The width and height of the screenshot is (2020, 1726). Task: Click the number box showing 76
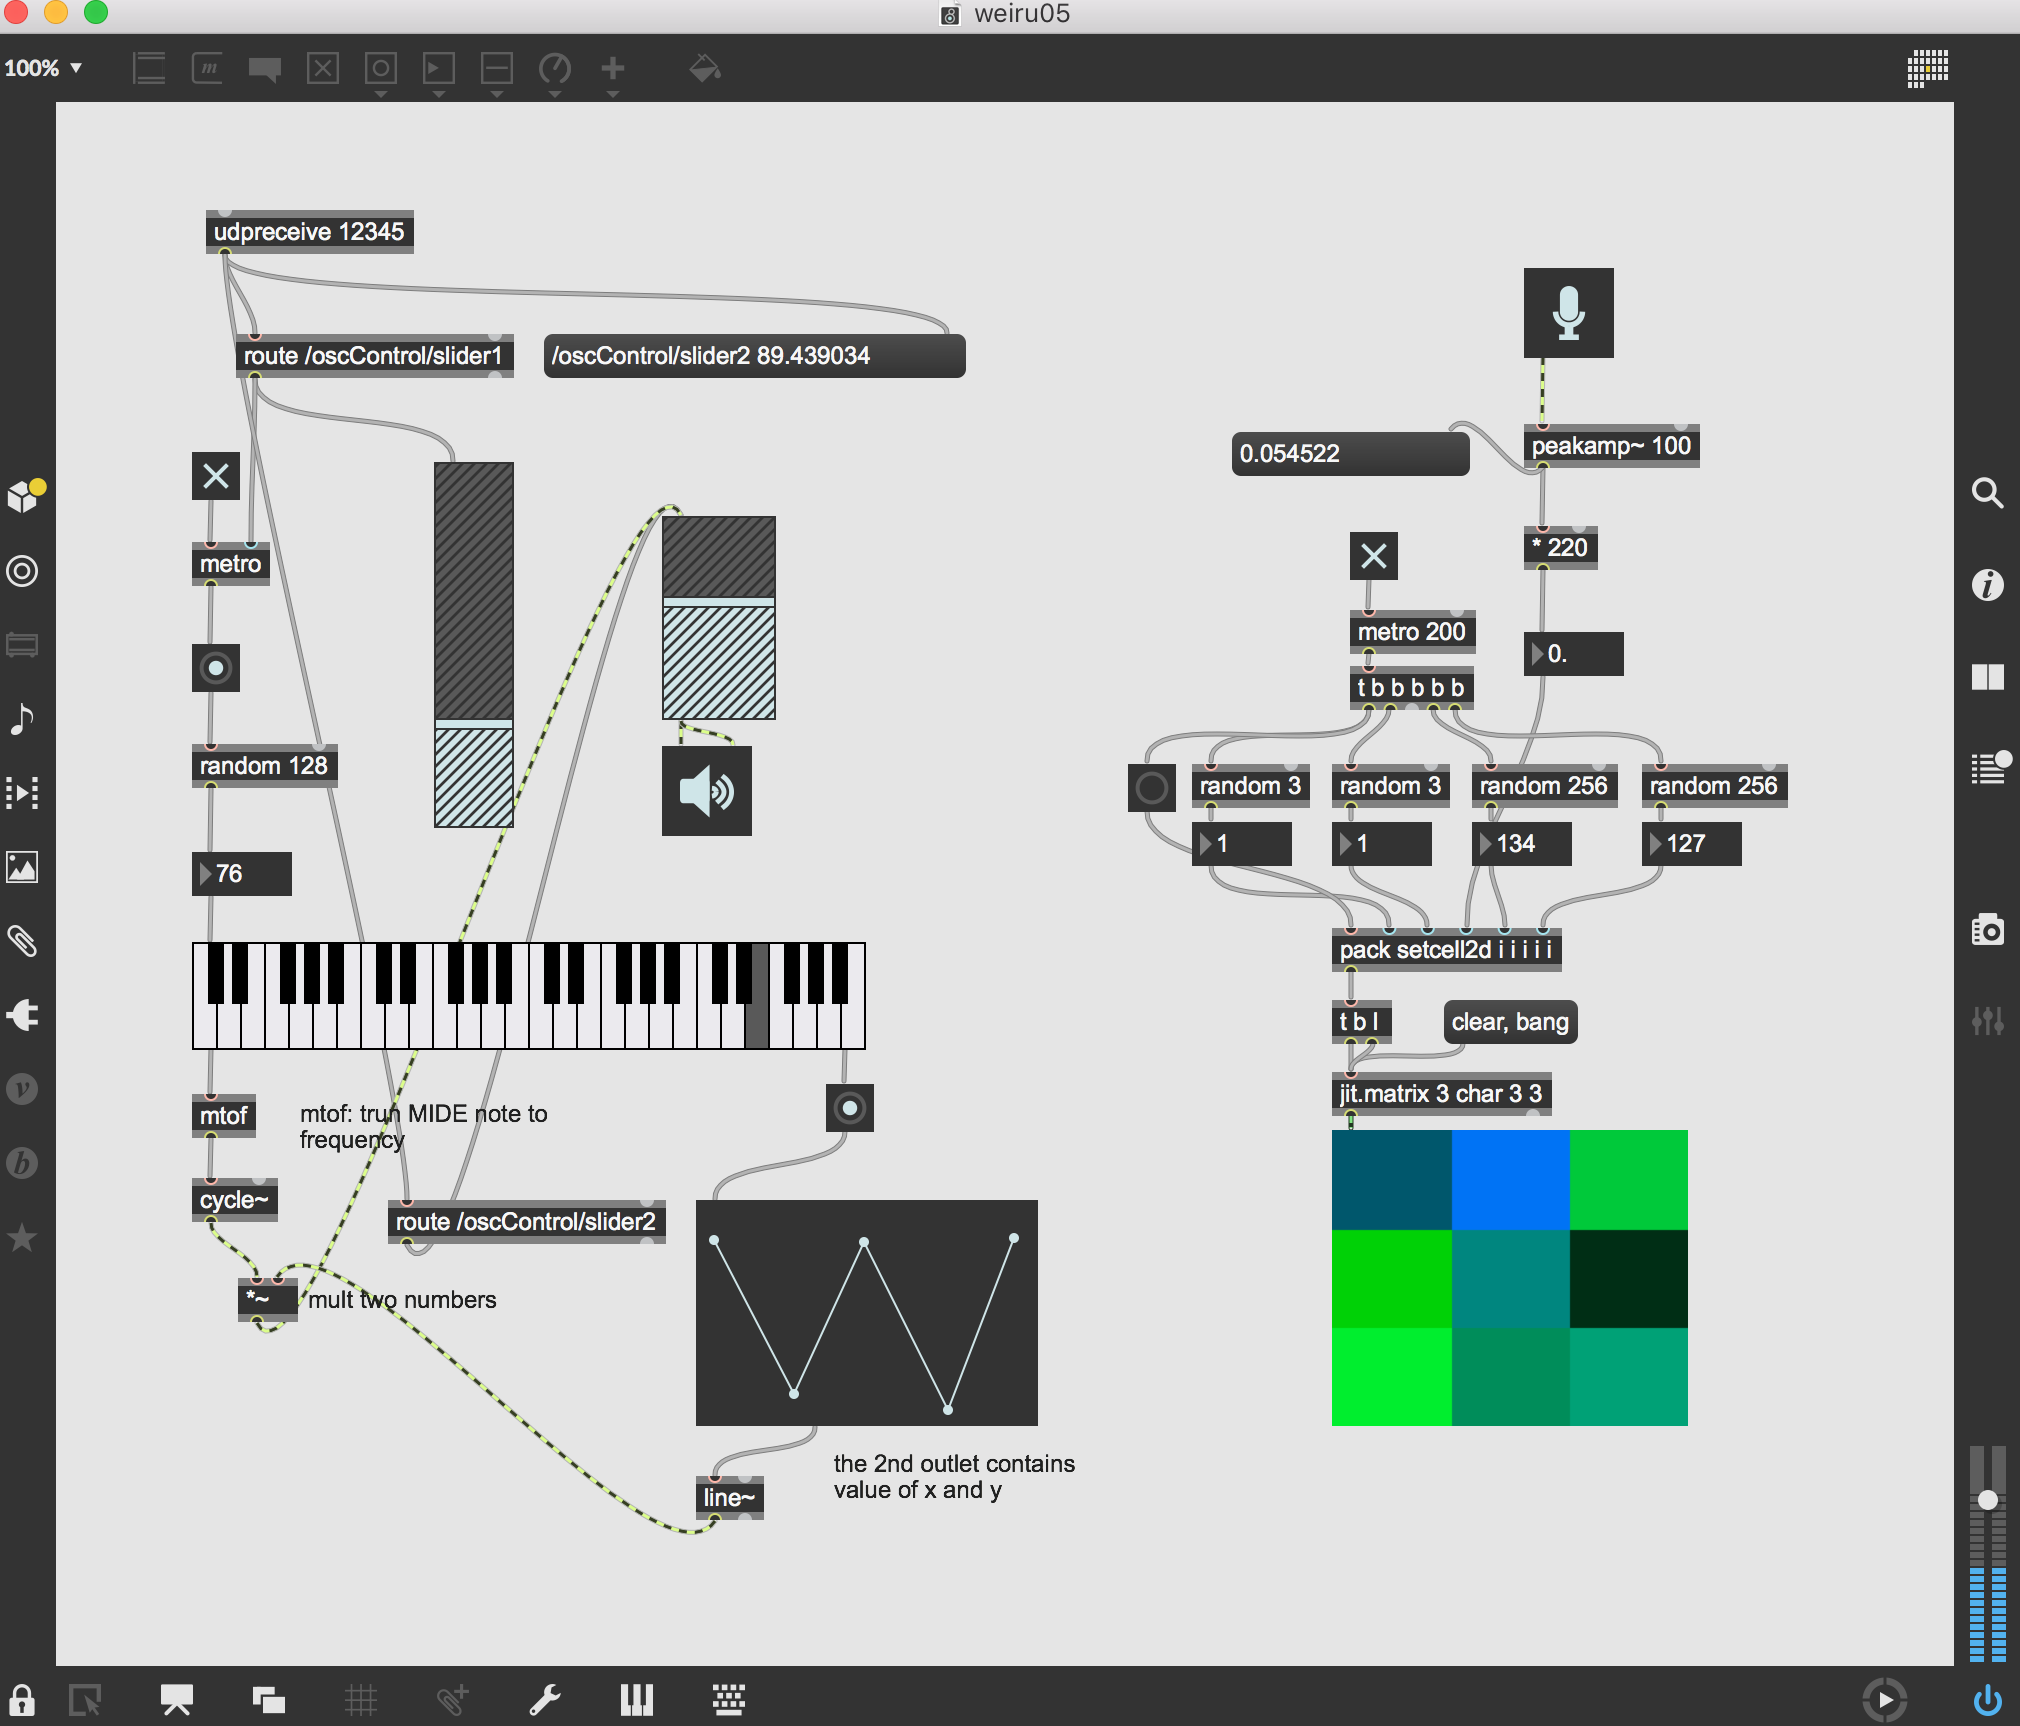tap(242, 874)
